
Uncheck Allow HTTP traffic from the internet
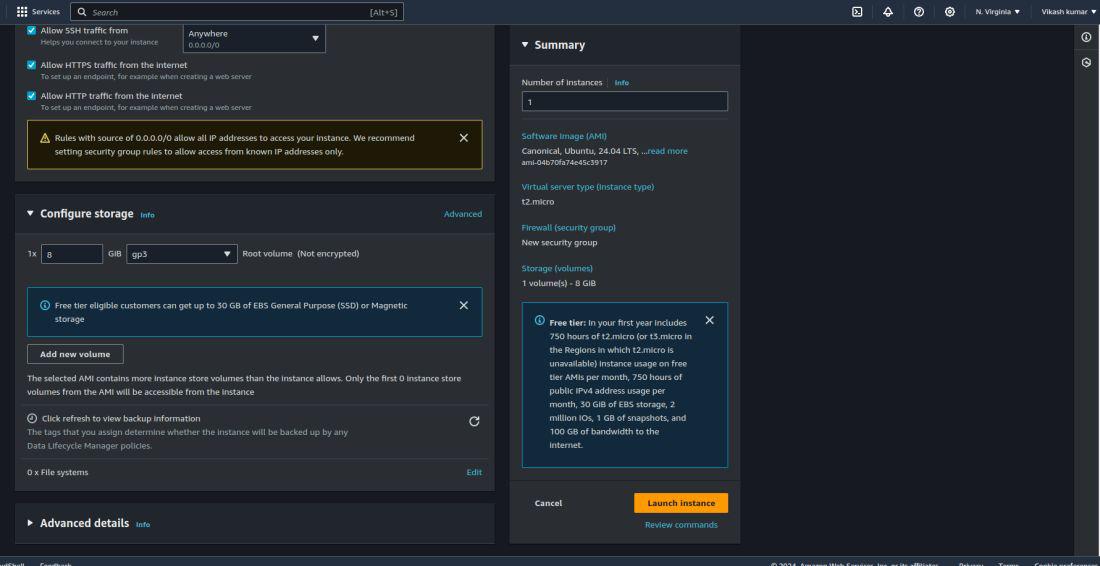[x=32, y=95]
